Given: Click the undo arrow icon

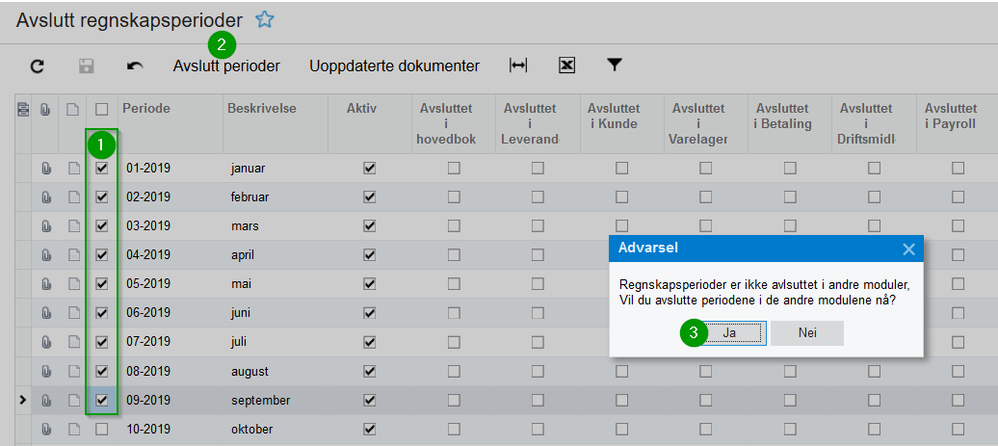Looking at the screenshot, I should [x=134, y=66].
